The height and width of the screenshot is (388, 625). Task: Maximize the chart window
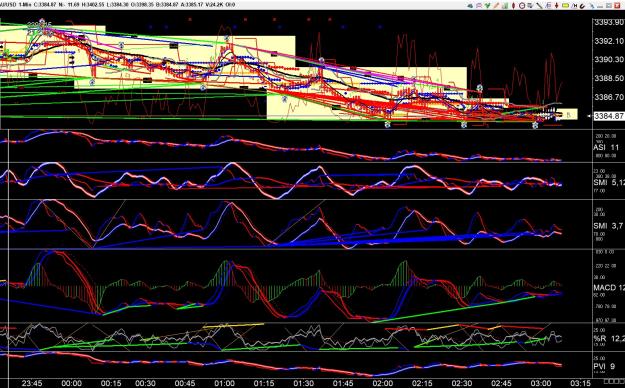click(x=608, y=6)
